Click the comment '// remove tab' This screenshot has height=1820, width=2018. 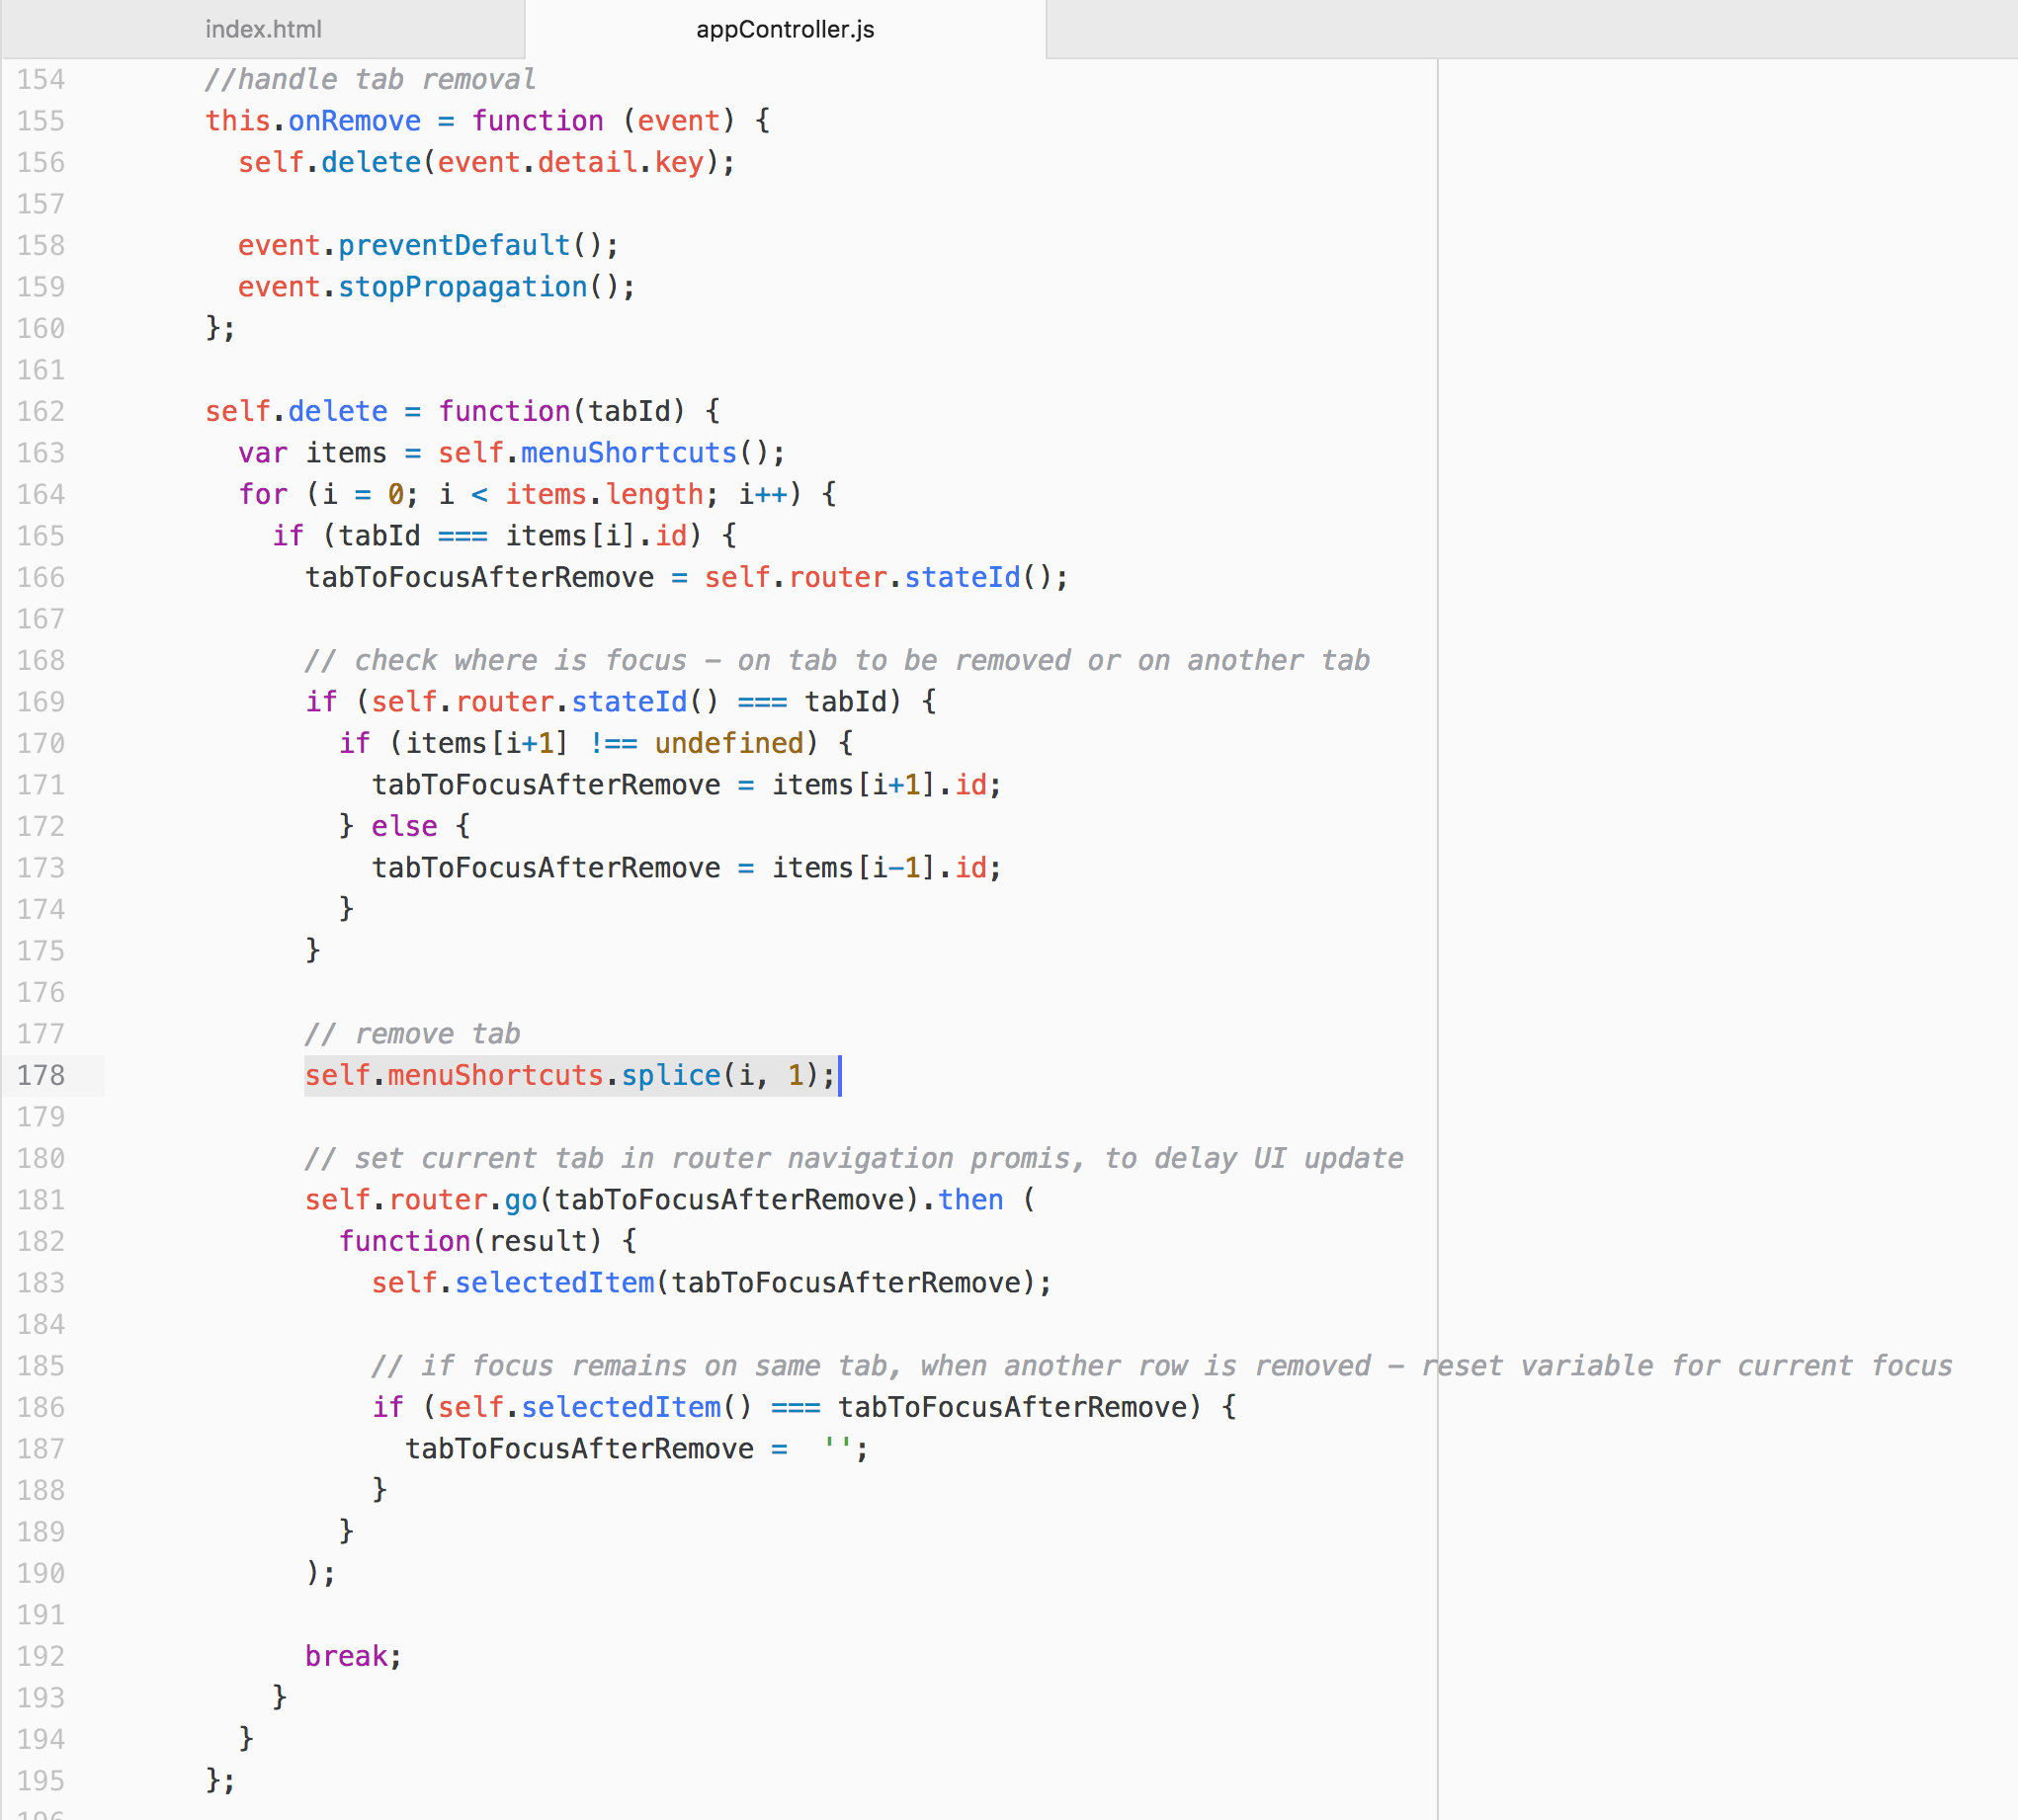(x=413, y=1033)
